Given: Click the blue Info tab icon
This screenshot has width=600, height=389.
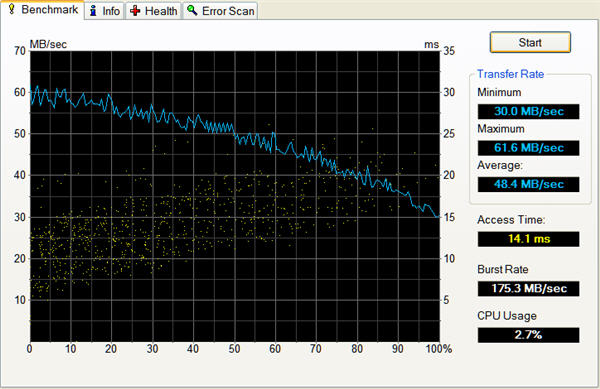Looking at the screenshot, I should [x=93, y=11].
